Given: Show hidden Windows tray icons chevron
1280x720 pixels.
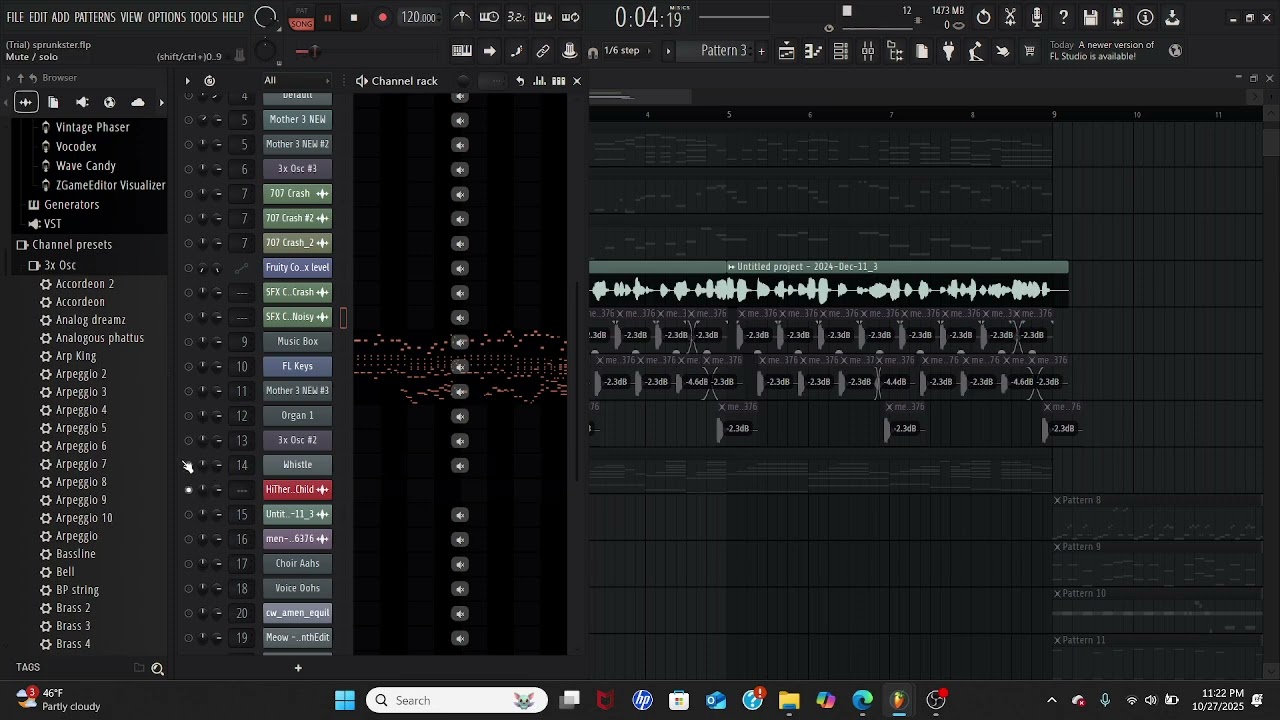Looking at the screenshot, I should 1051,701.
